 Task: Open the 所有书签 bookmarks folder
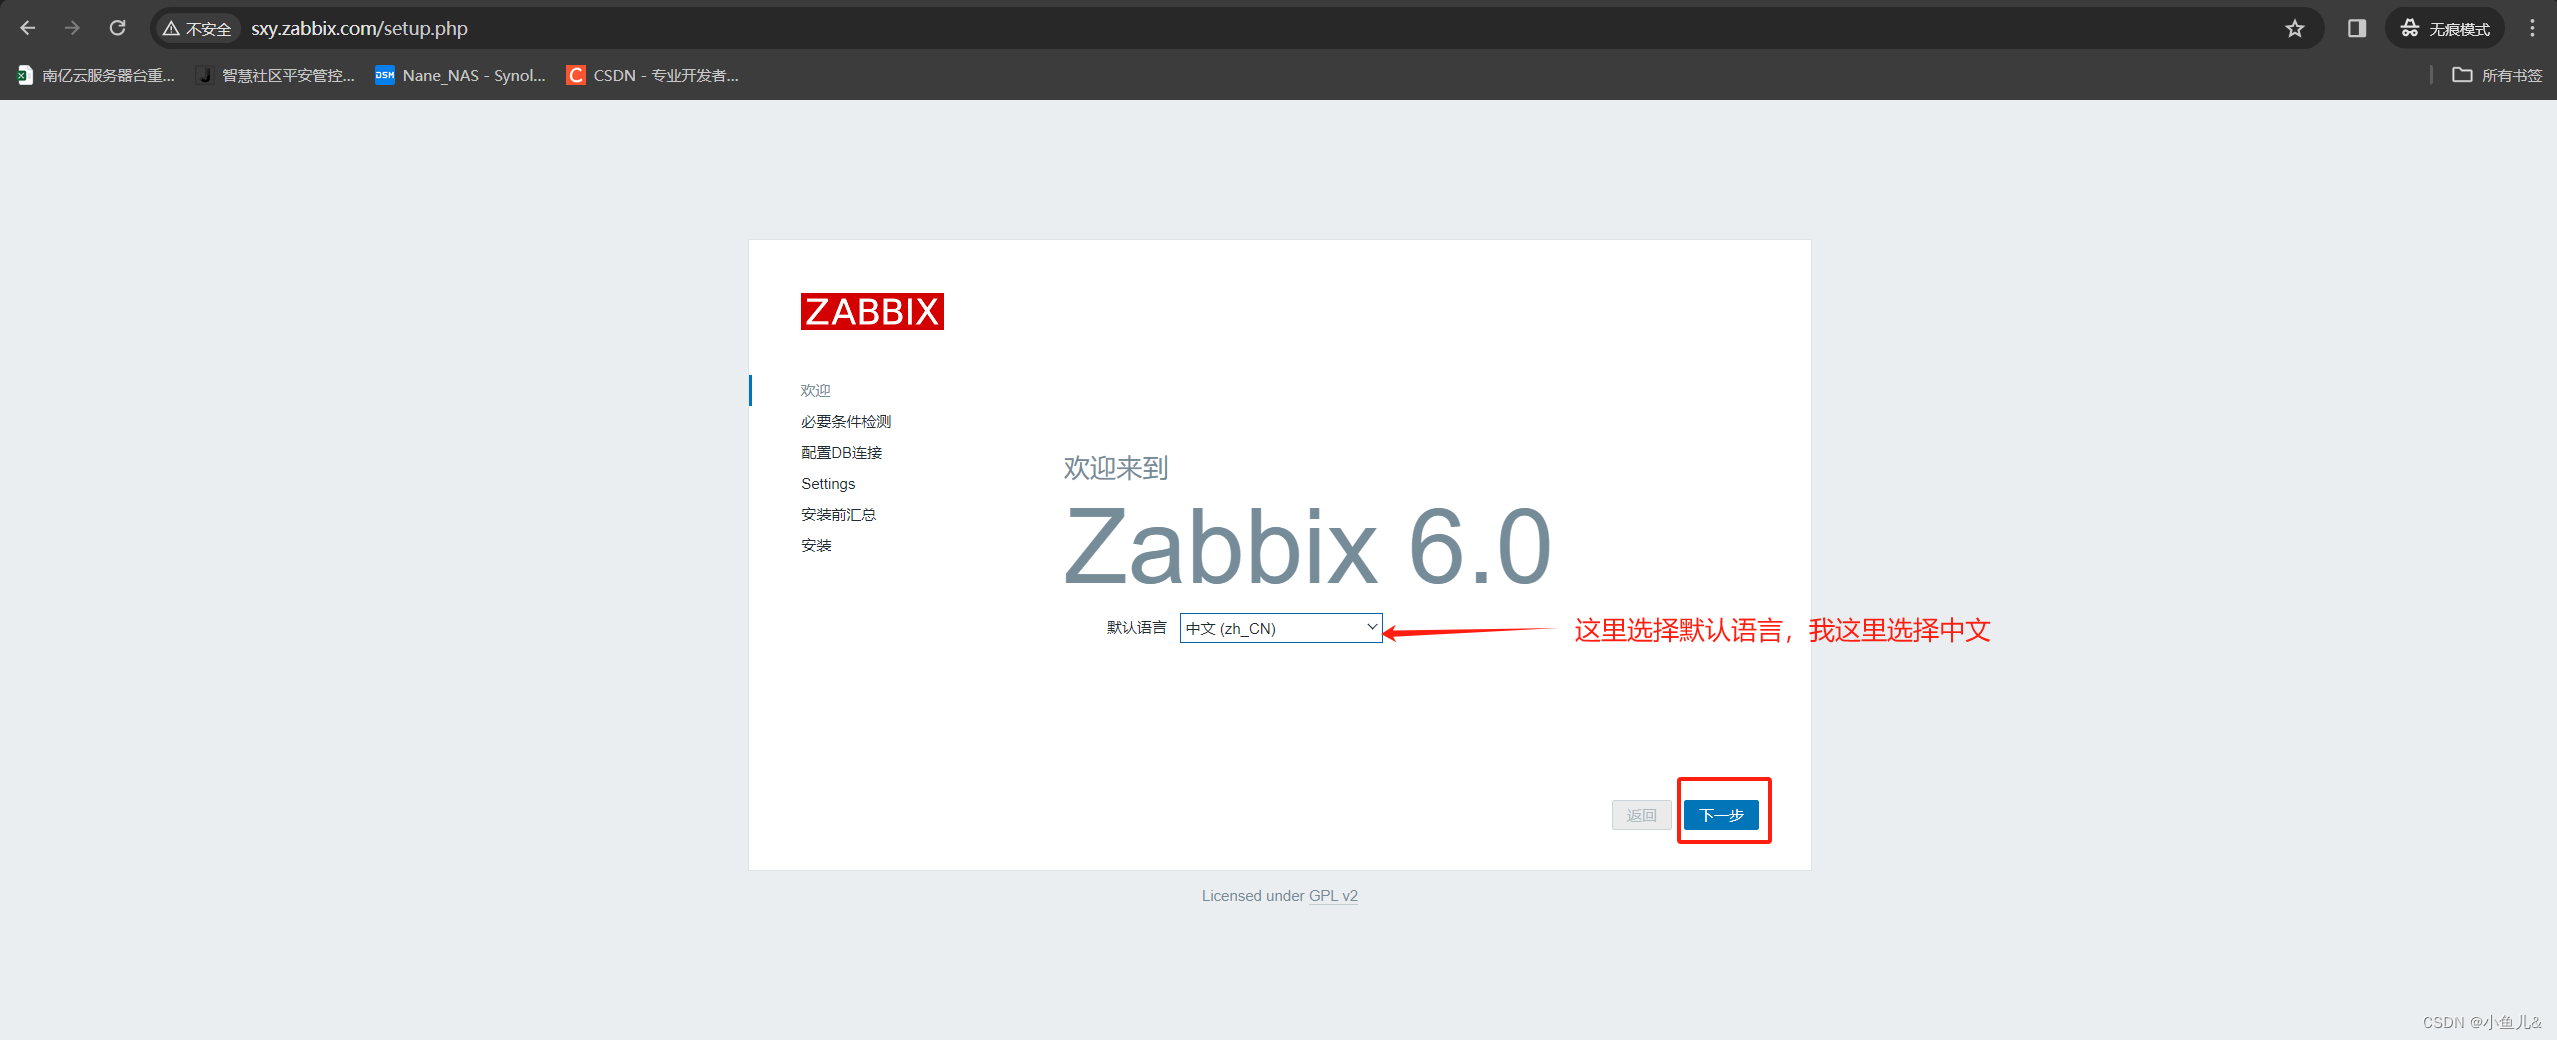(2497, 75)
